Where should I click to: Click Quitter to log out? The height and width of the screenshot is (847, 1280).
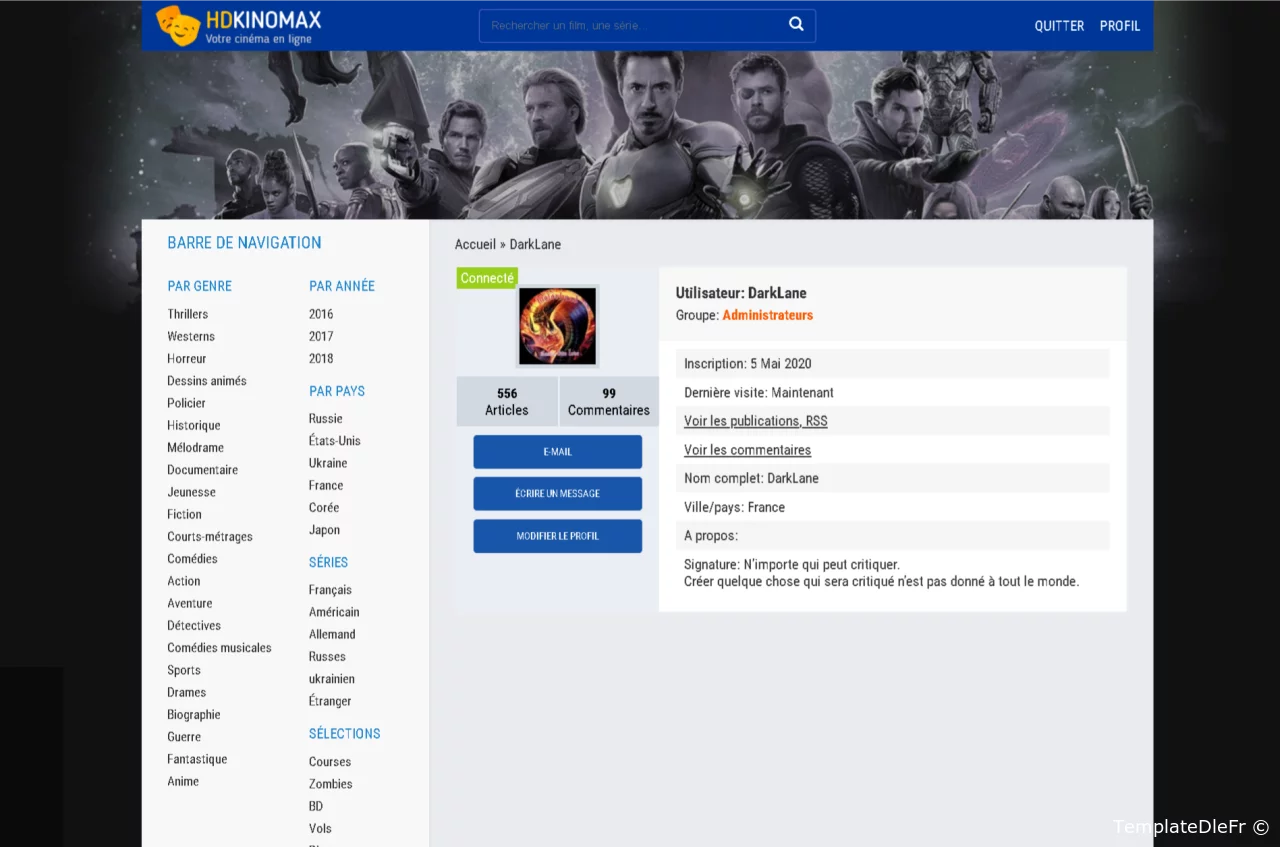click(1059, 26)
